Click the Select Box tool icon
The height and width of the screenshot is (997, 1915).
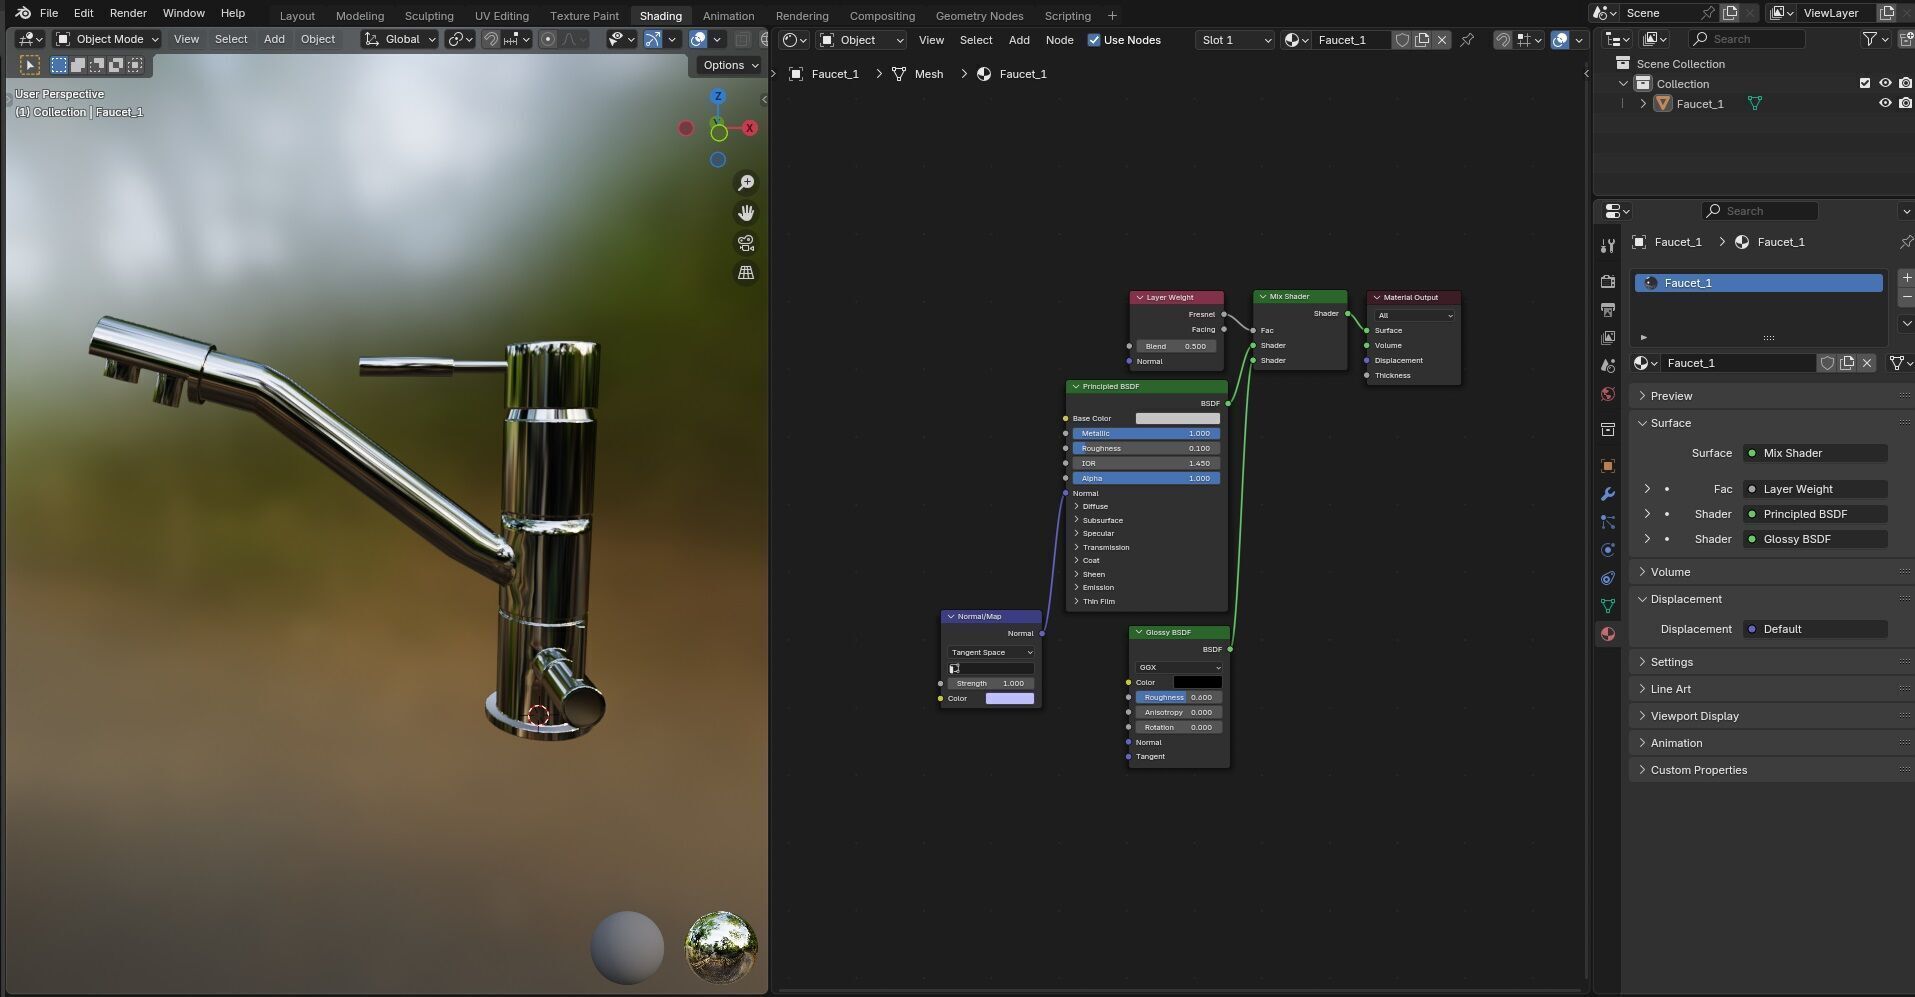[x=30, y=65]
